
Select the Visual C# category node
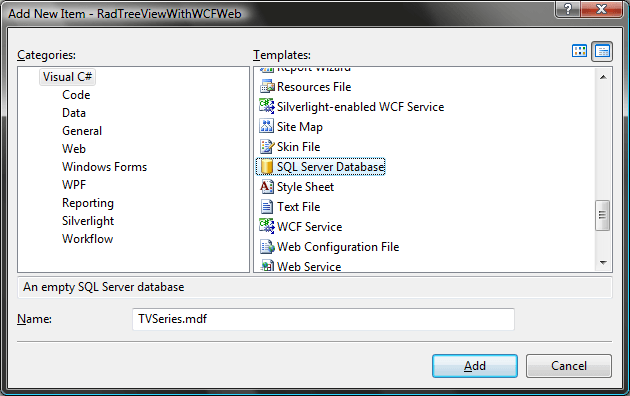click(67, 77)
